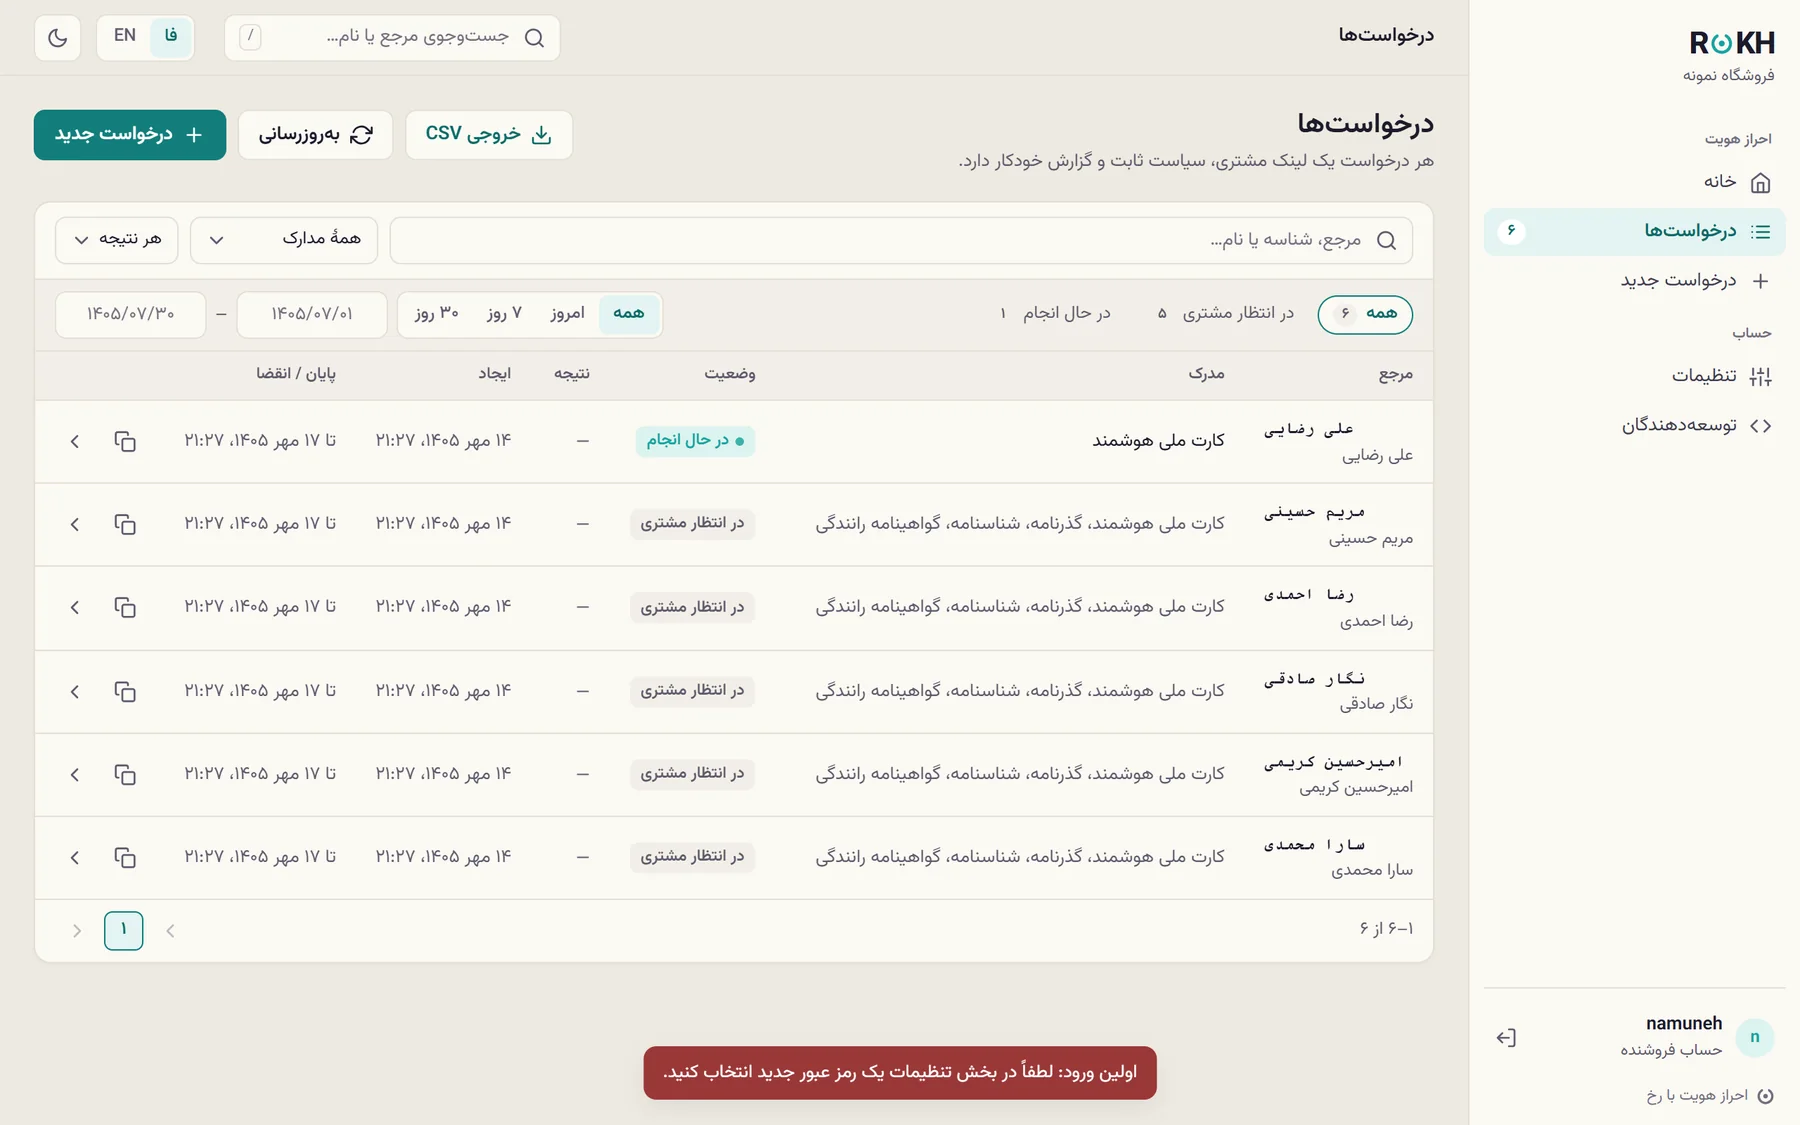Open details chevron for مریم حسینی row

[75, 524]
